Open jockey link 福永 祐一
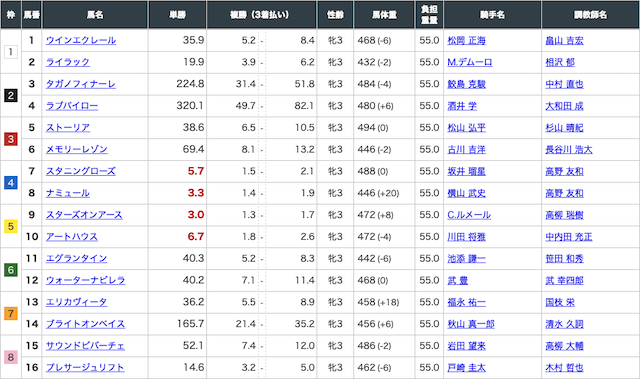The height and width of the screenshot is (379, 640). (x=467, y=302)
